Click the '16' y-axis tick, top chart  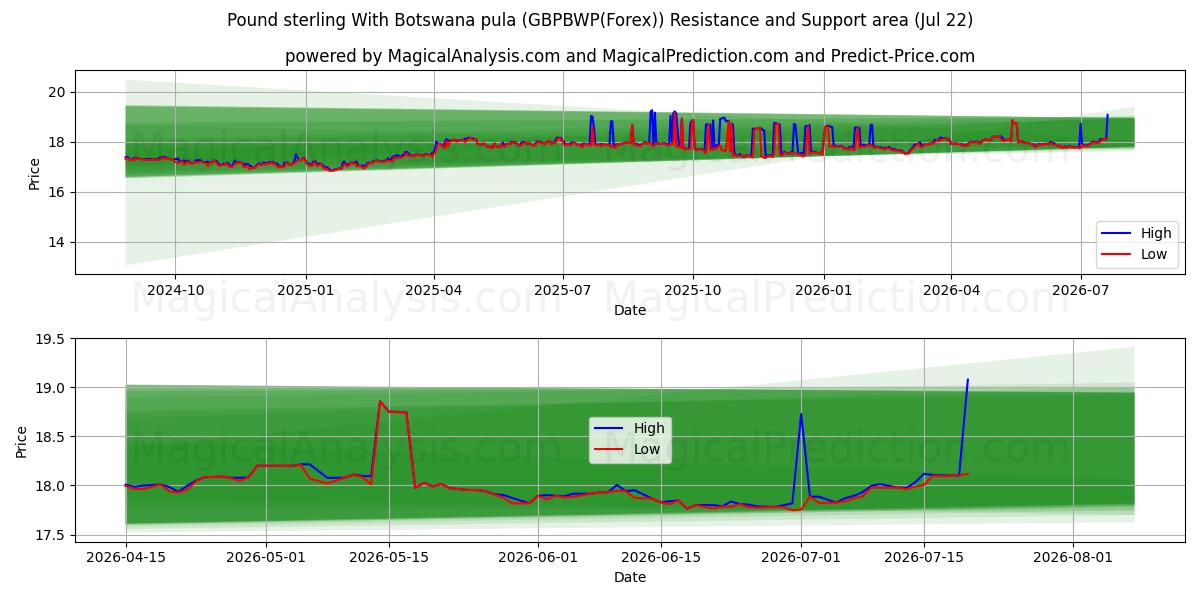[57, 192]
